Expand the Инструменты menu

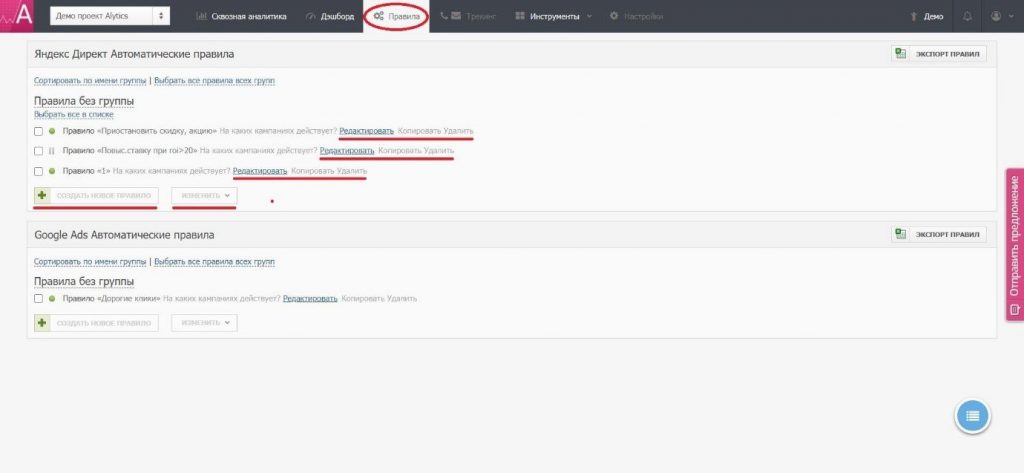click(554, 16)
